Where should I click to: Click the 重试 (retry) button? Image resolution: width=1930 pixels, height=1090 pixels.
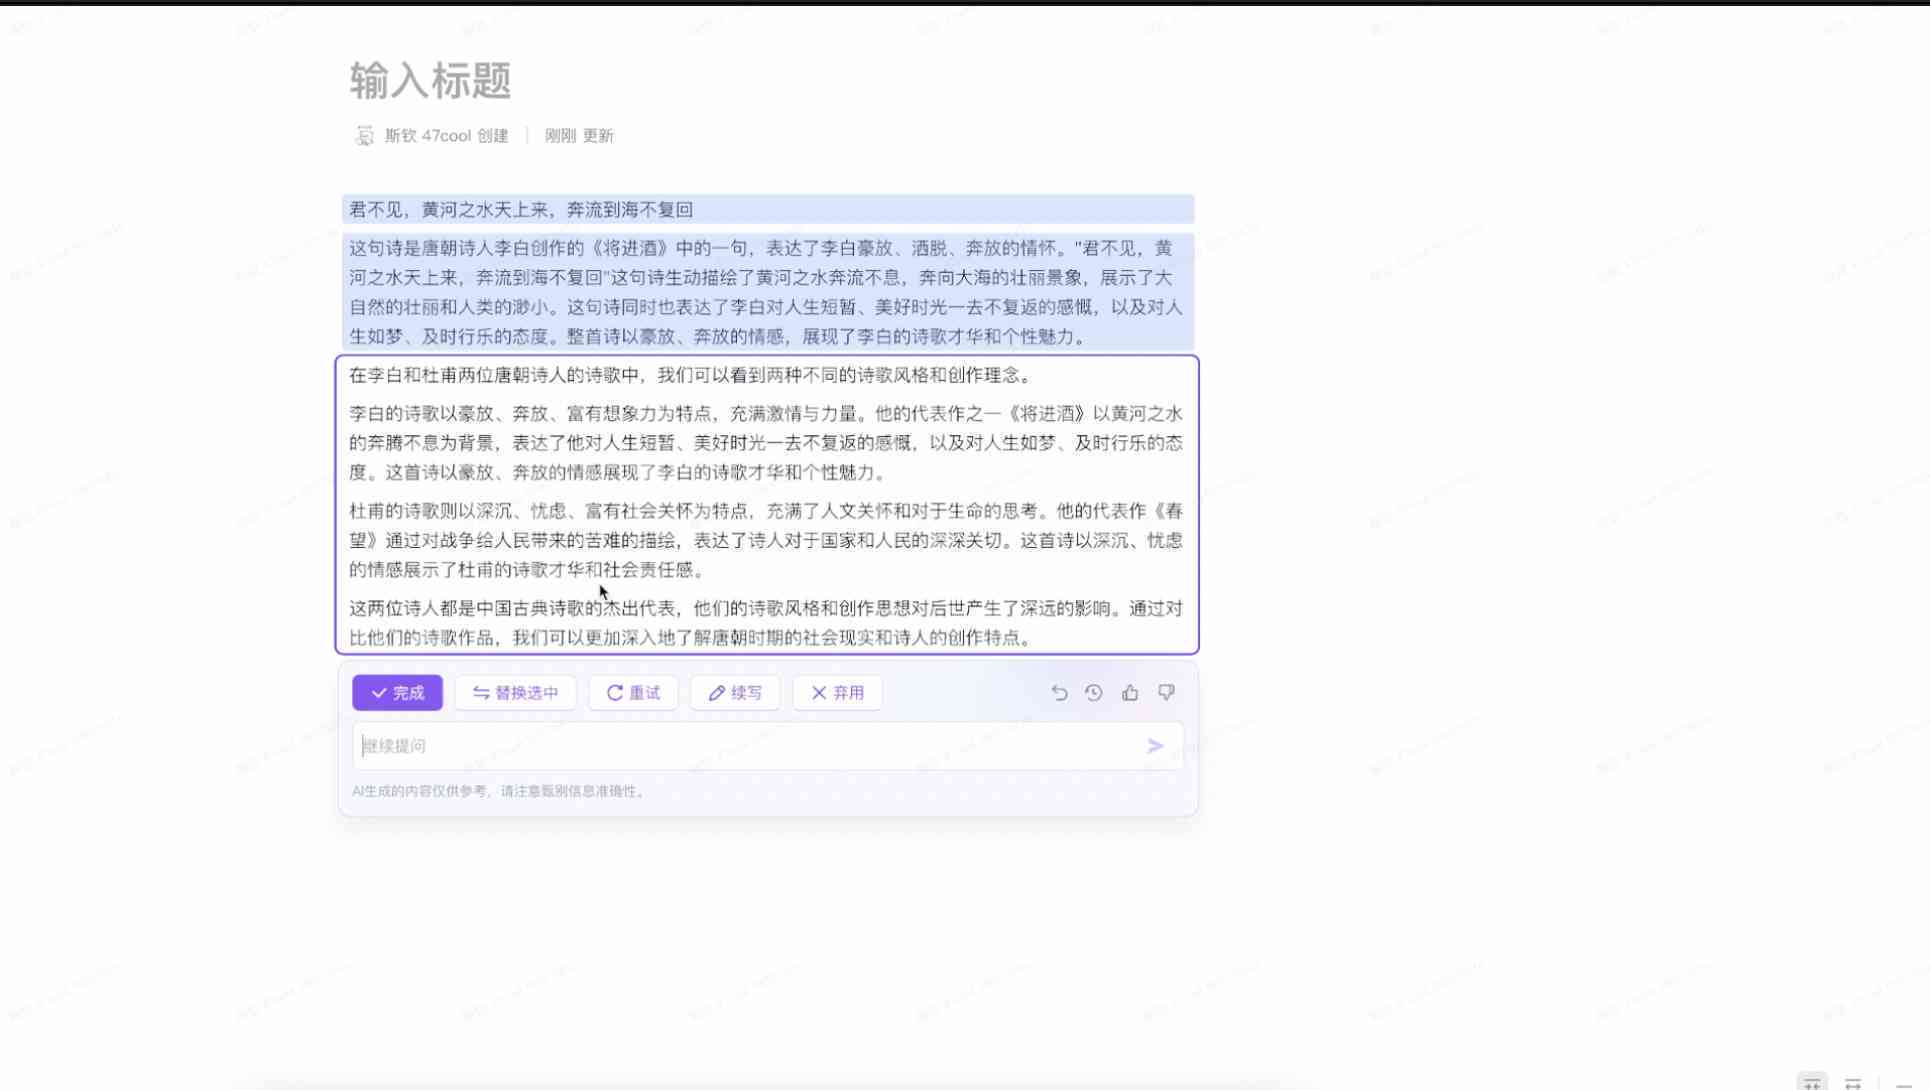tap(633, 693)
